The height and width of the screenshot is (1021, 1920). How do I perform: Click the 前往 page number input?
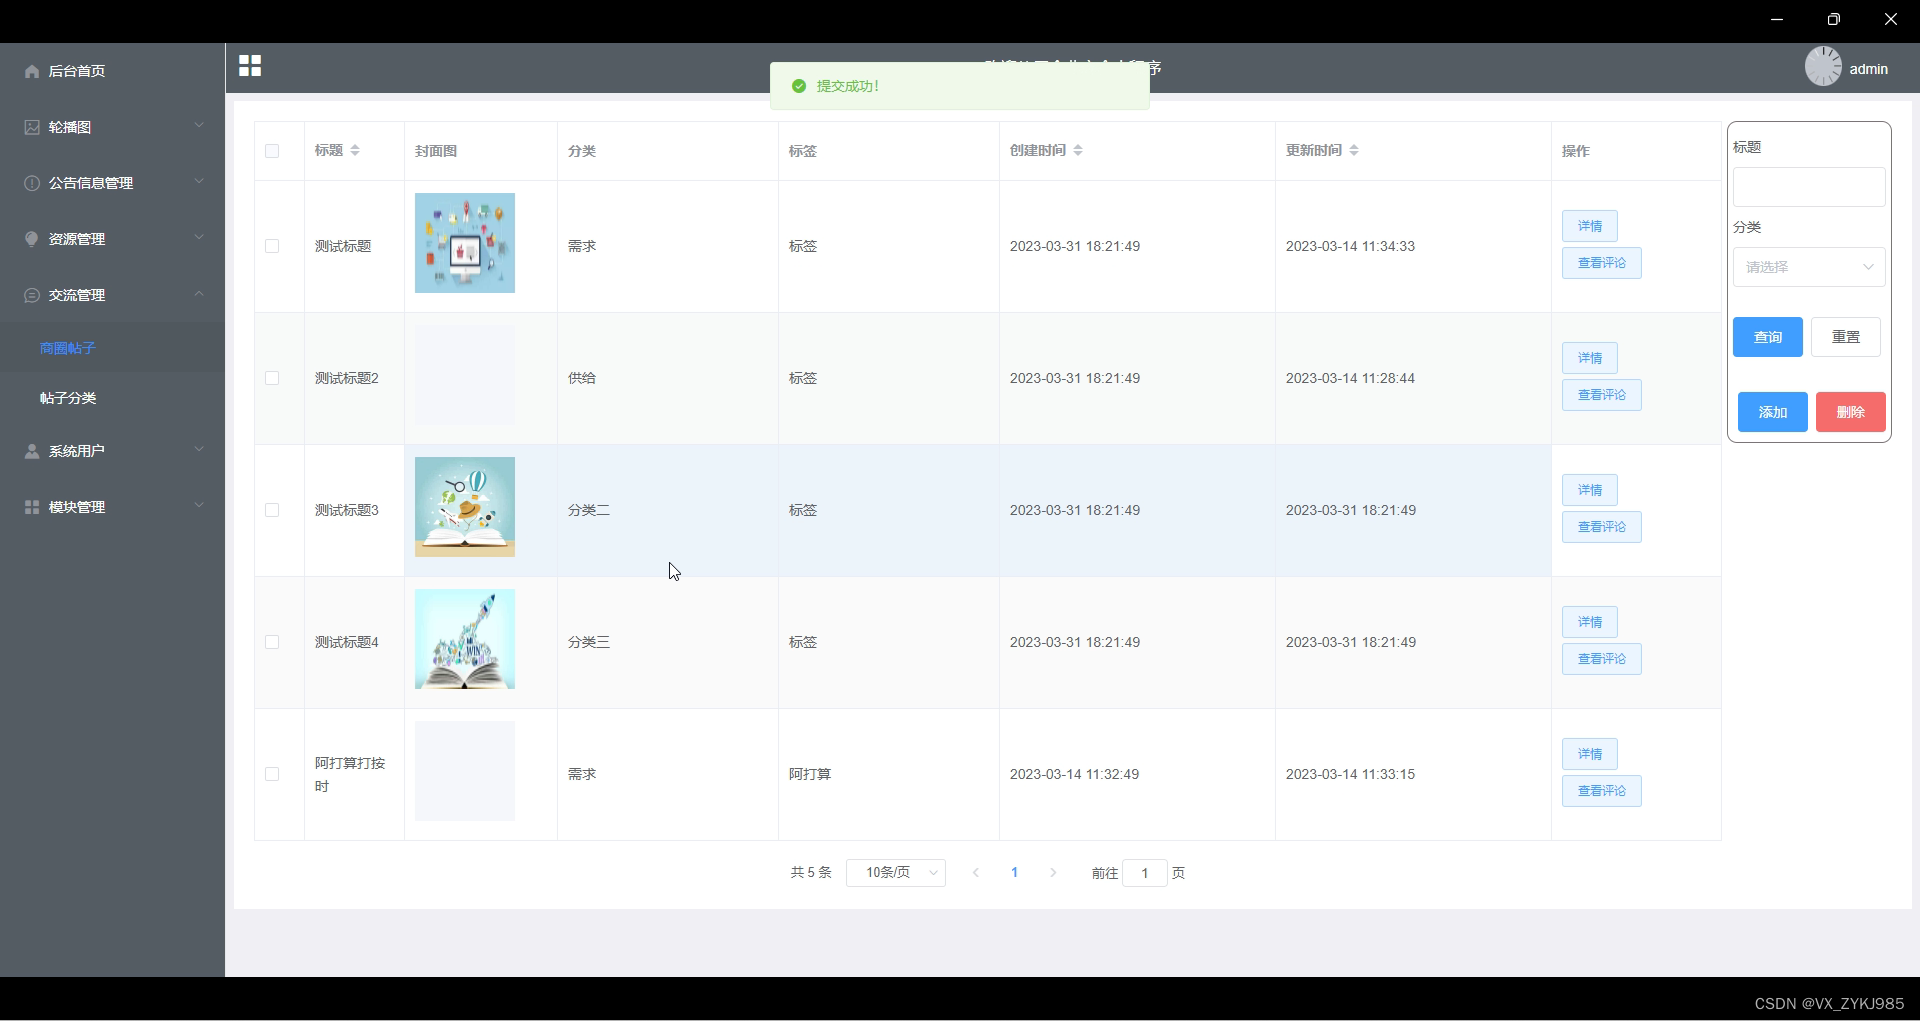click(x=1145, y=873)
